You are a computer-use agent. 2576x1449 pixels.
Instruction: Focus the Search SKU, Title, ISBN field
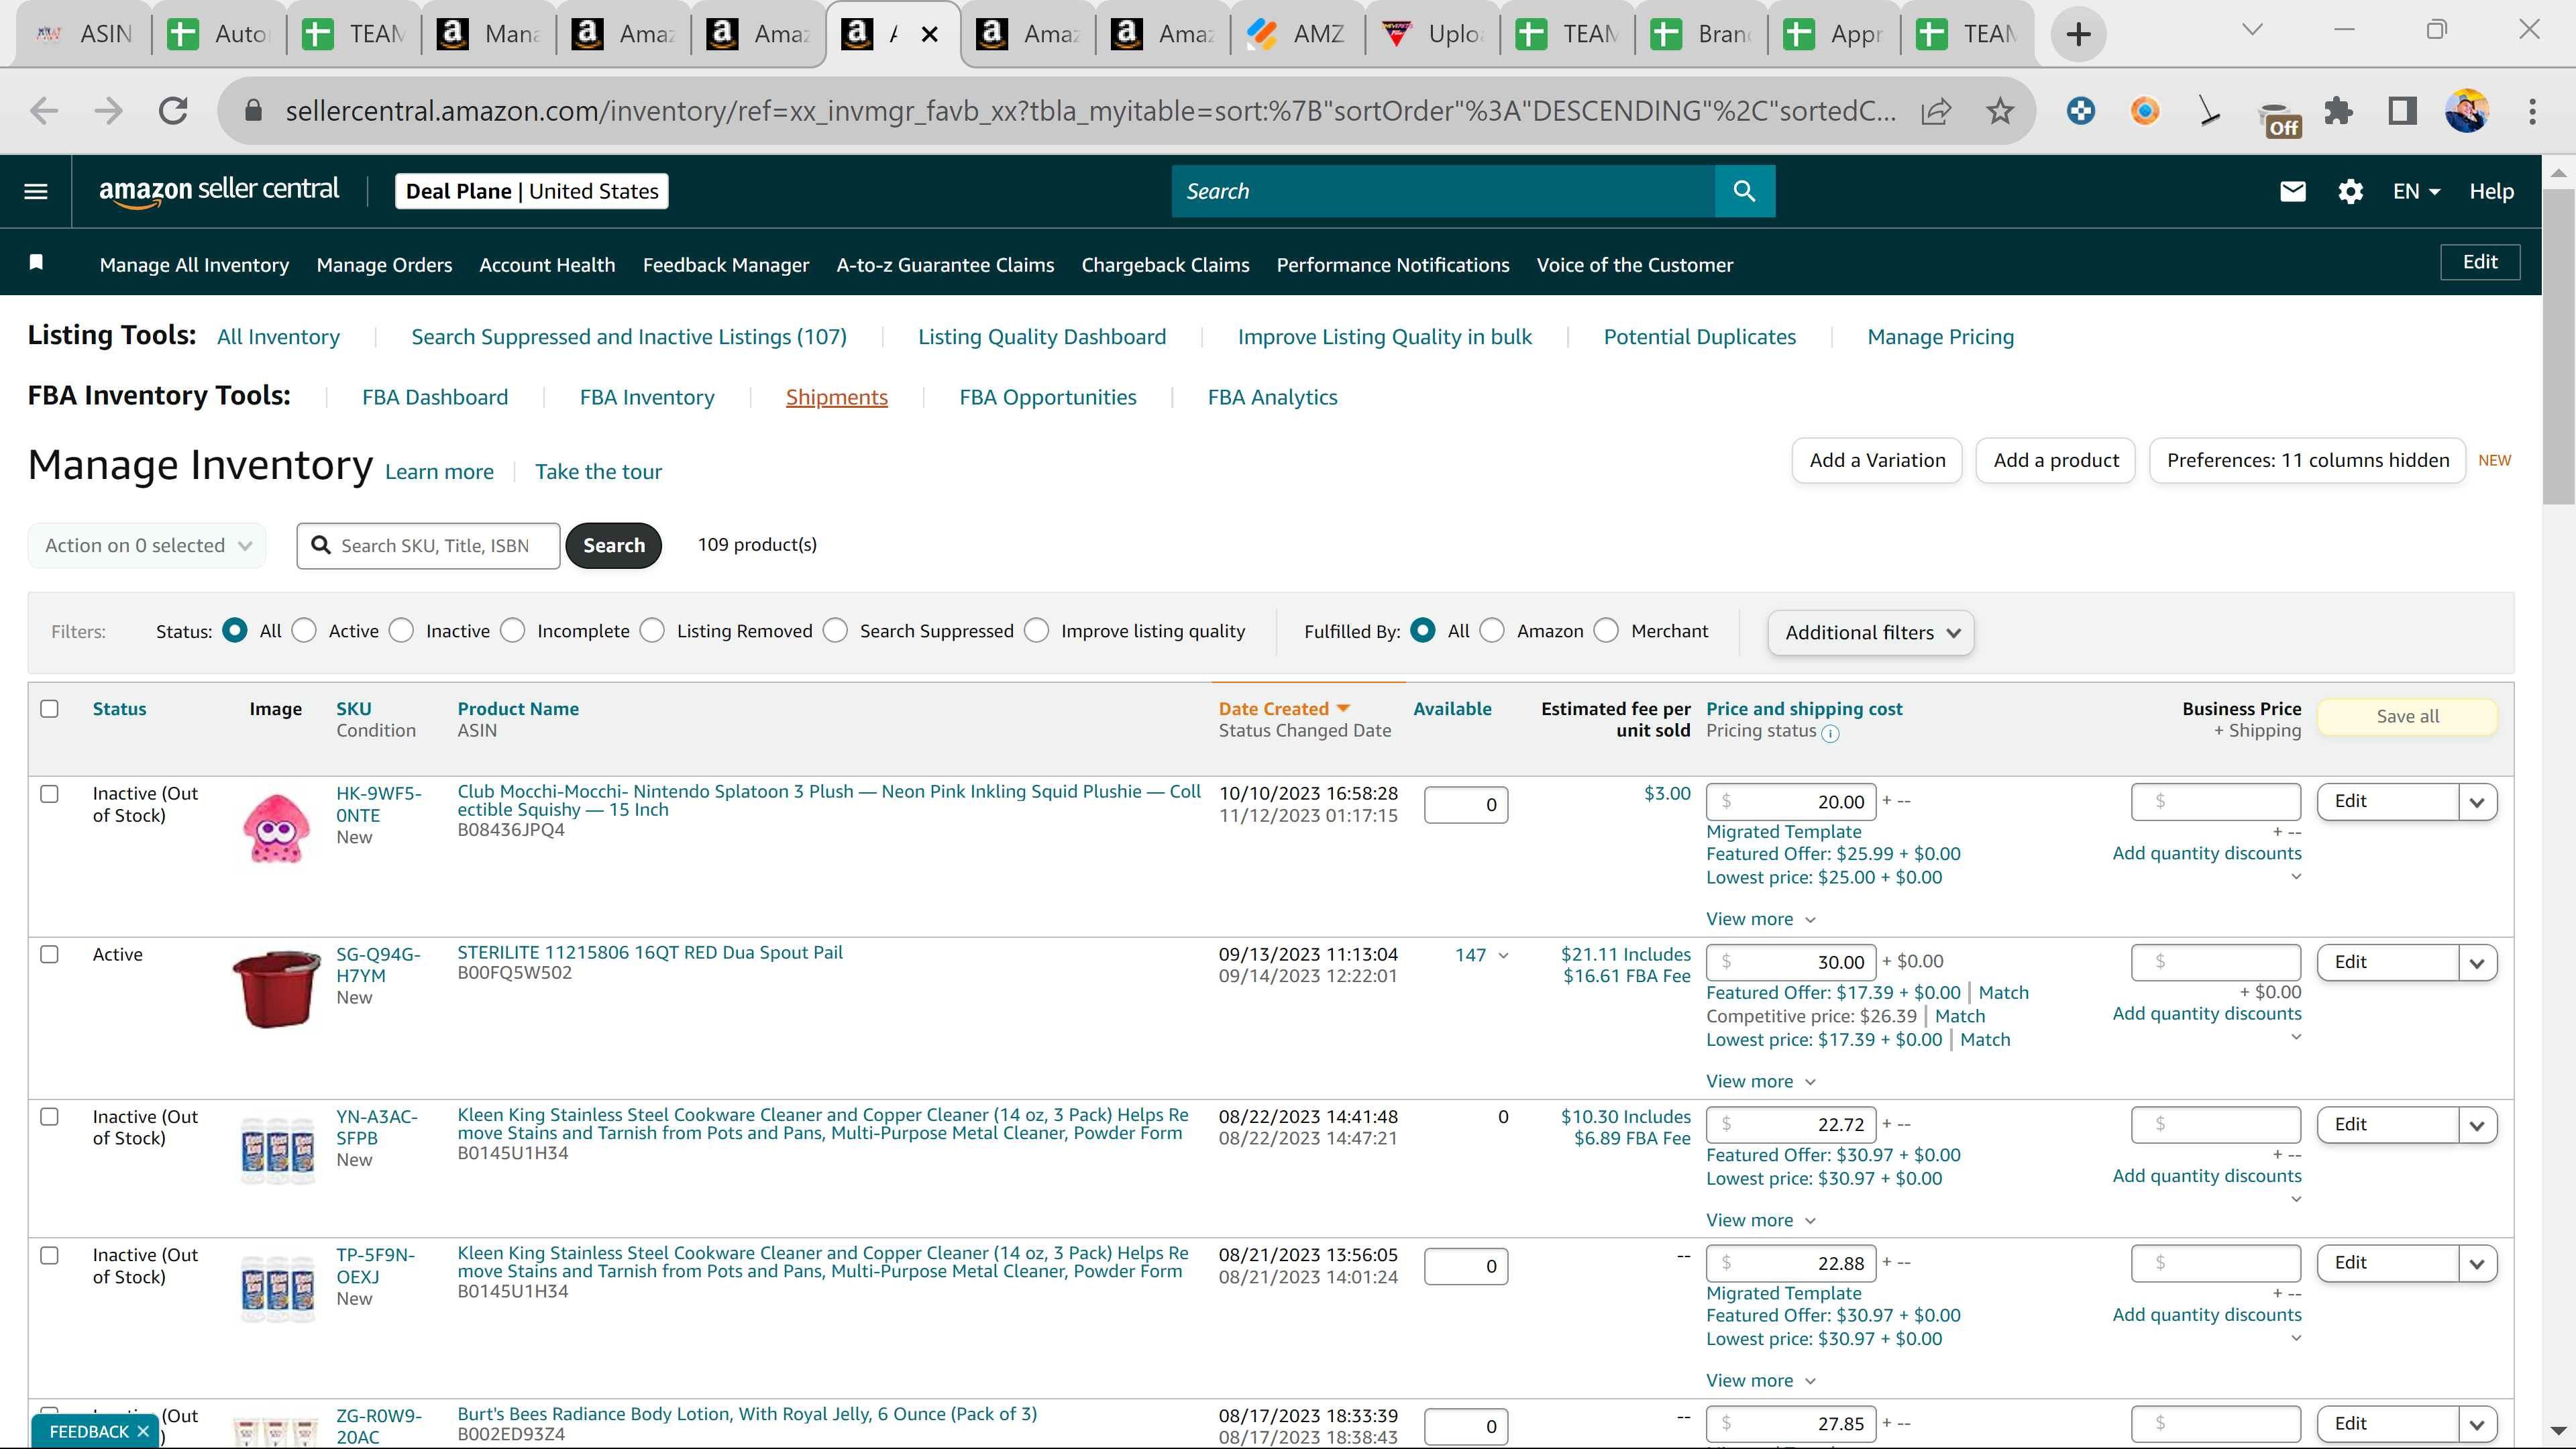pyautogui.click(x=428, y=545)
